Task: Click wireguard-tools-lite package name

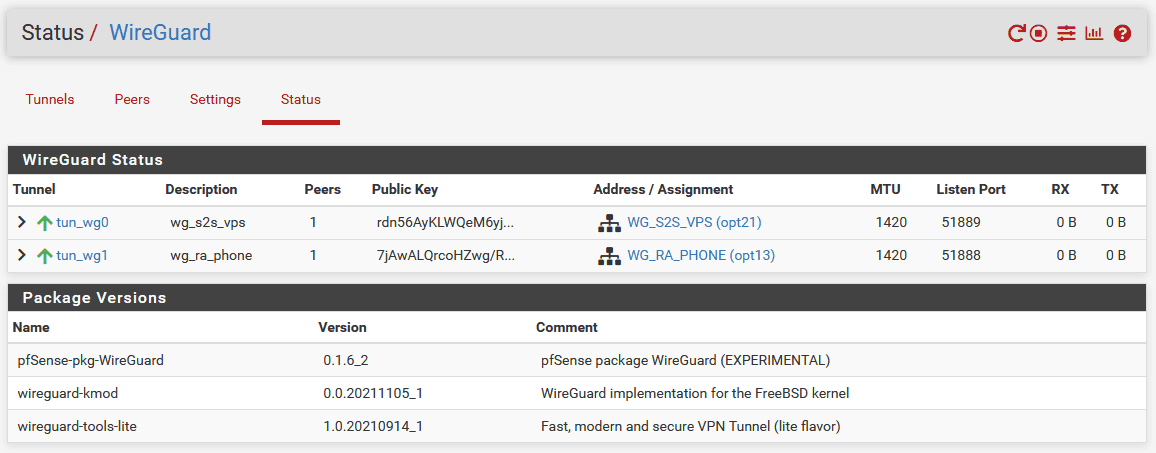Action: [77, 427]
